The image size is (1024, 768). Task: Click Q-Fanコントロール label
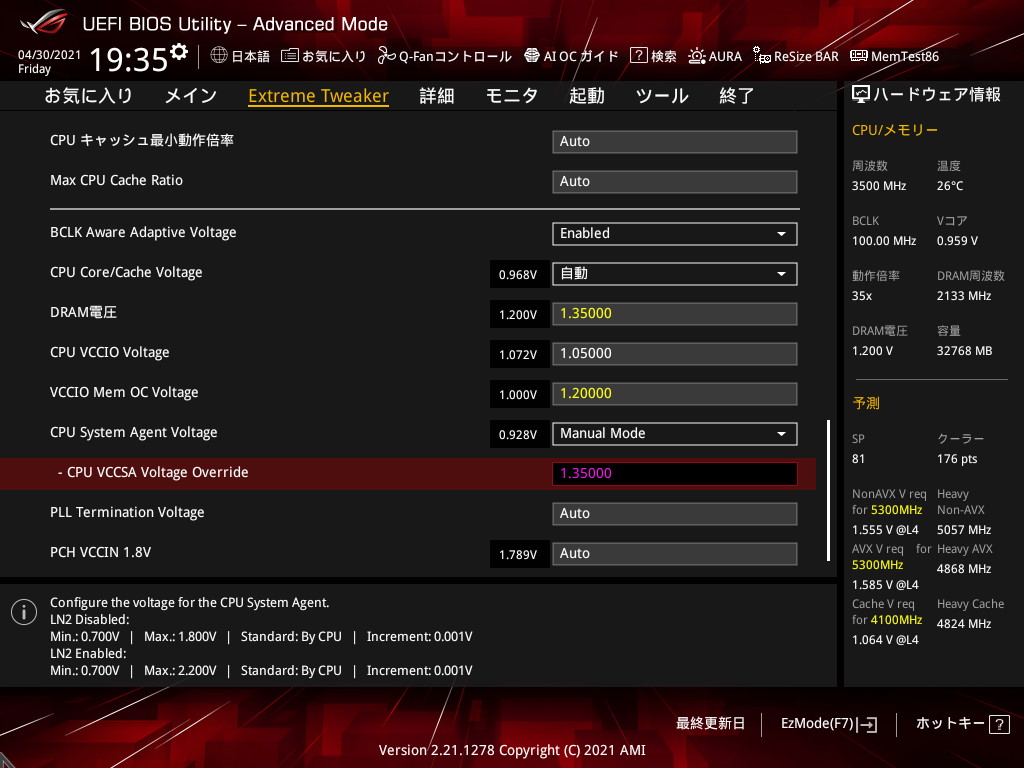455,56
